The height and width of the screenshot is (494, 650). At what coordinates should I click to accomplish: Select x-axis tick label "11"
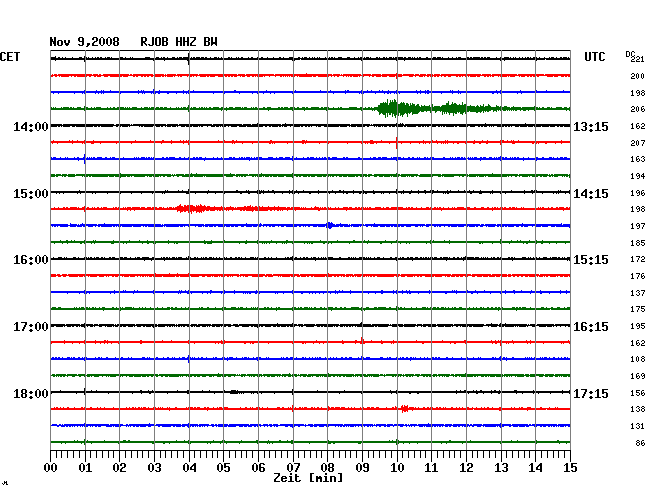[432, 468]
